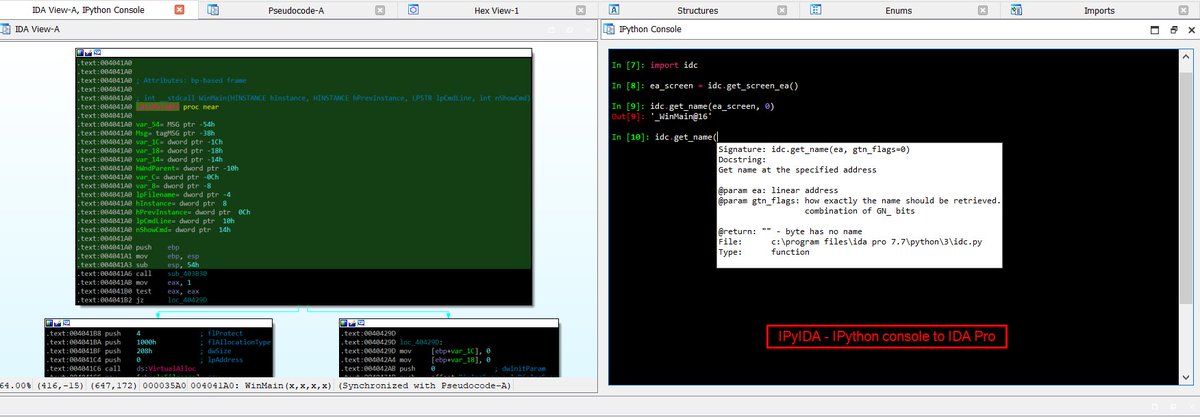Click the Enums tab icon
Screen dimensions: 1200x417
[815, 9]
